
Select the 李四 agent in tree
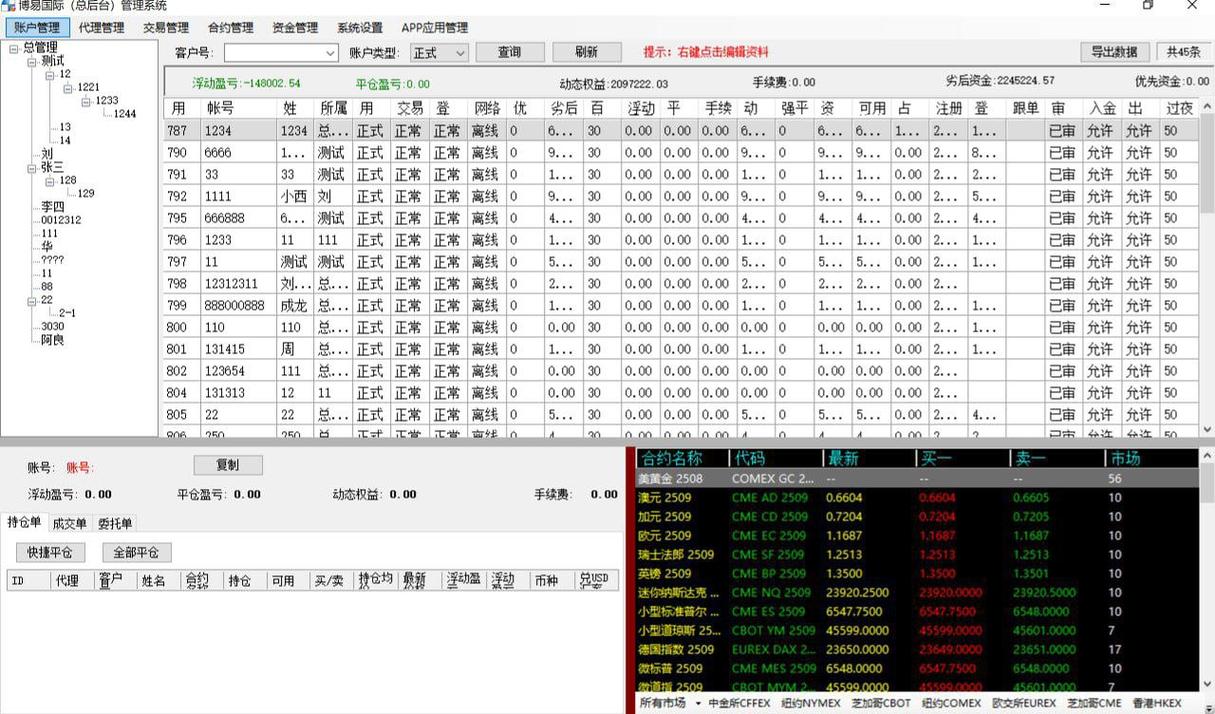(53, 207)
